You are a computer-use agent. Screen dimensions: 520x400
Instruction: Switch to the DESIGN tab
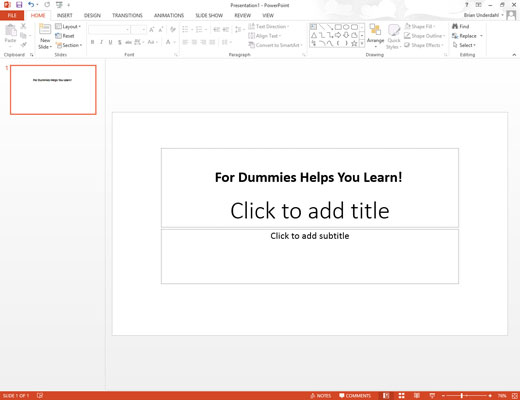coord(92,15)
